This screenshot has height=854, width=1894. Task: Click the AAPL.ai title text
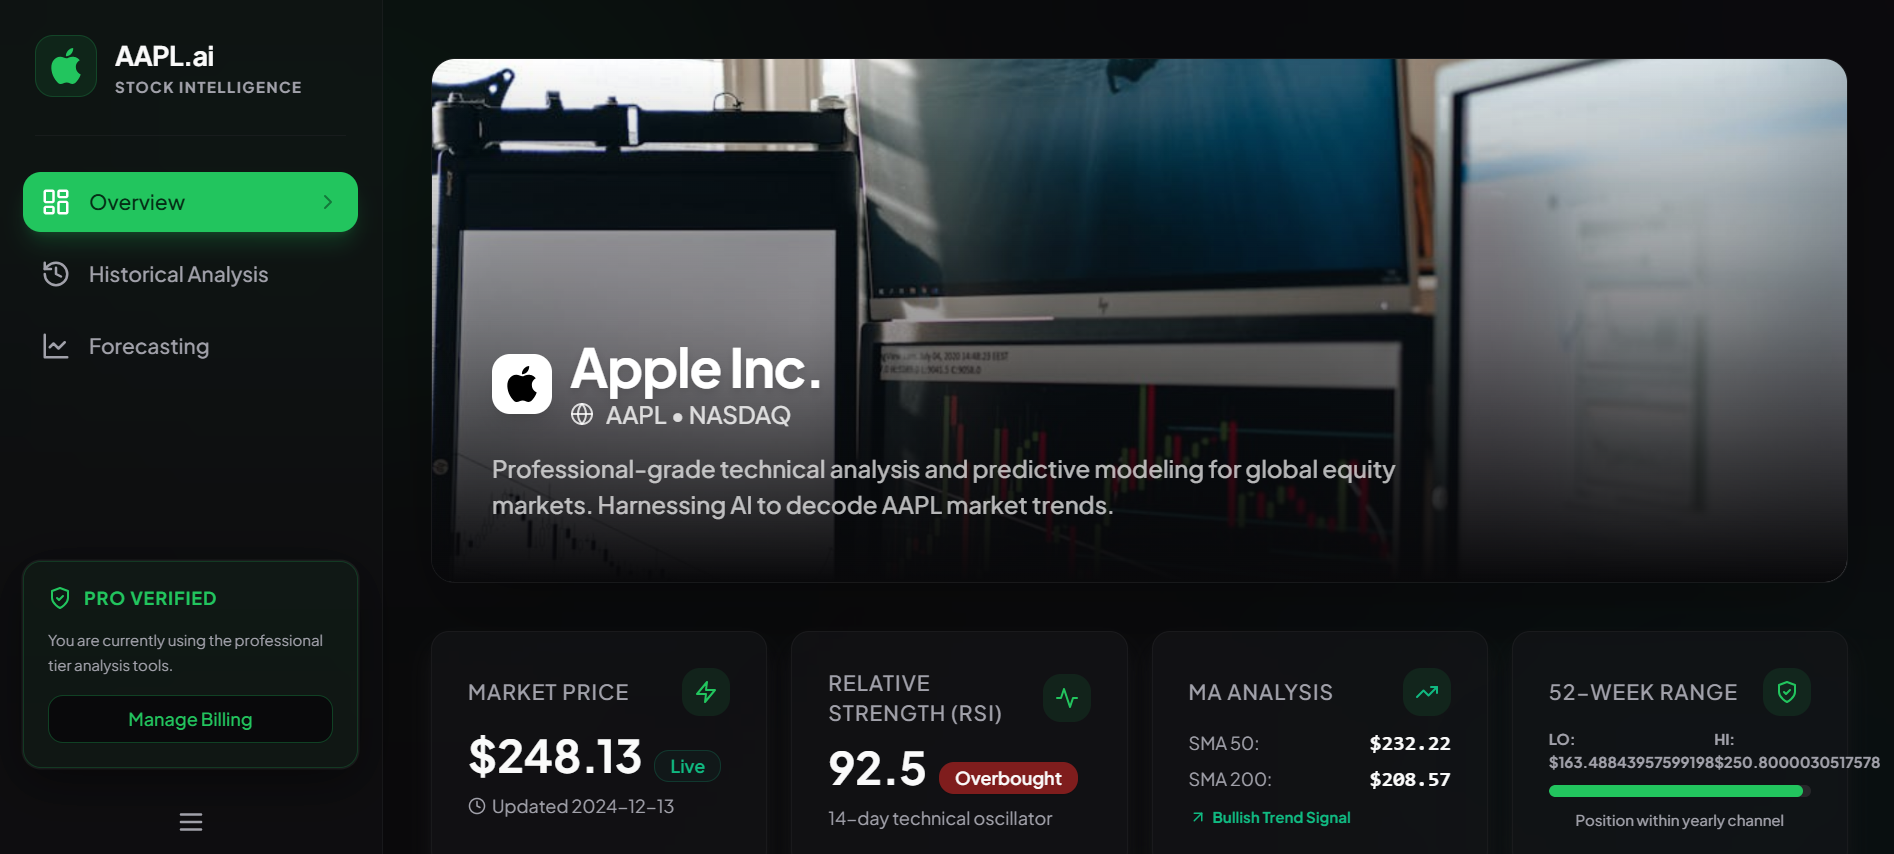pyautogui.click(x=164, y=56)
